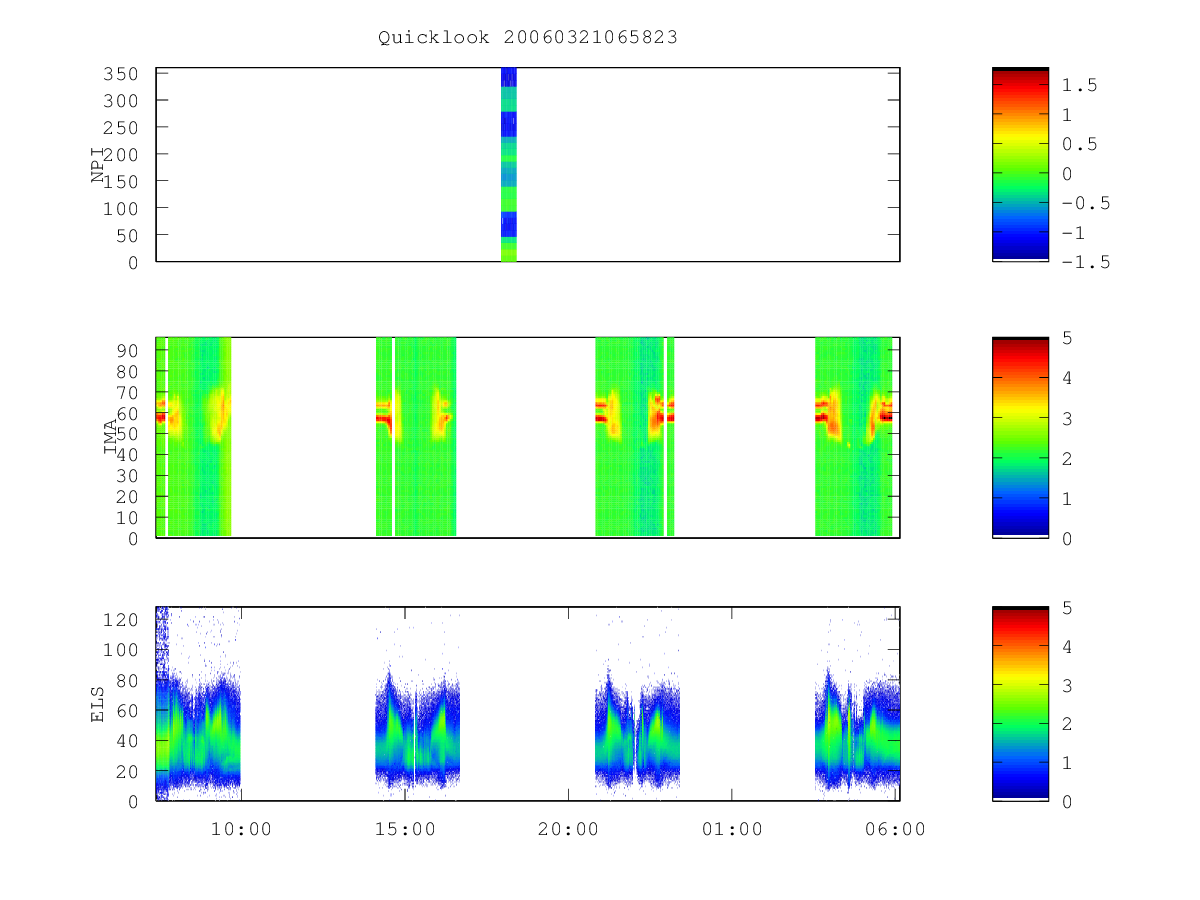Click the 2 label on ELS colorbar
This screenshot has height=900, width=1200.
point(1068,724)
